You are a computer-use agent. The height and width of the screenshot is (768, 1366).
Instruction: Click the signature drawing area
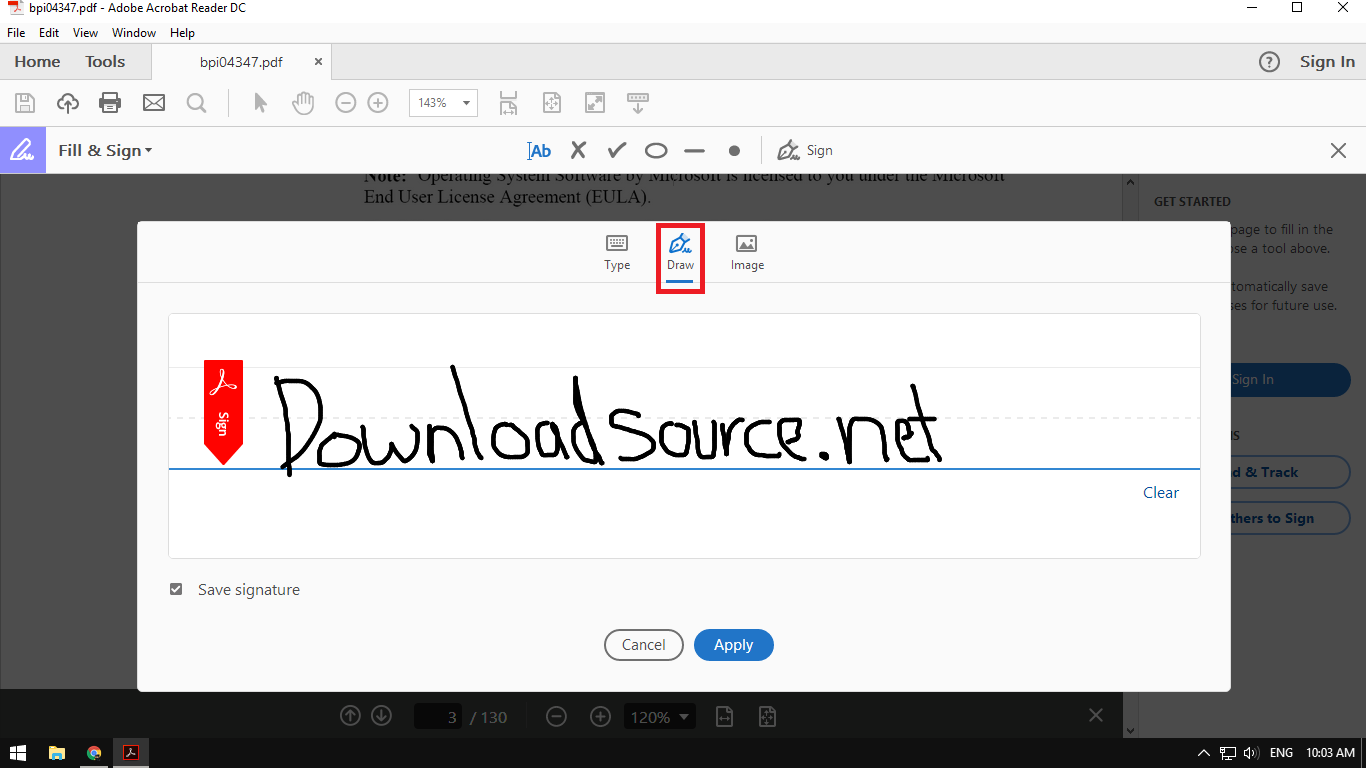point(684,436)
